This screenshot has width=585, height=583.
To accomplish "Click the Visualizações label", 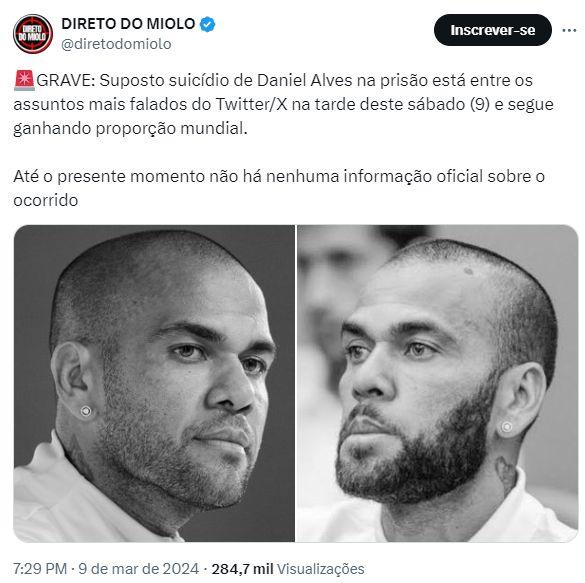I will [320, 569].
